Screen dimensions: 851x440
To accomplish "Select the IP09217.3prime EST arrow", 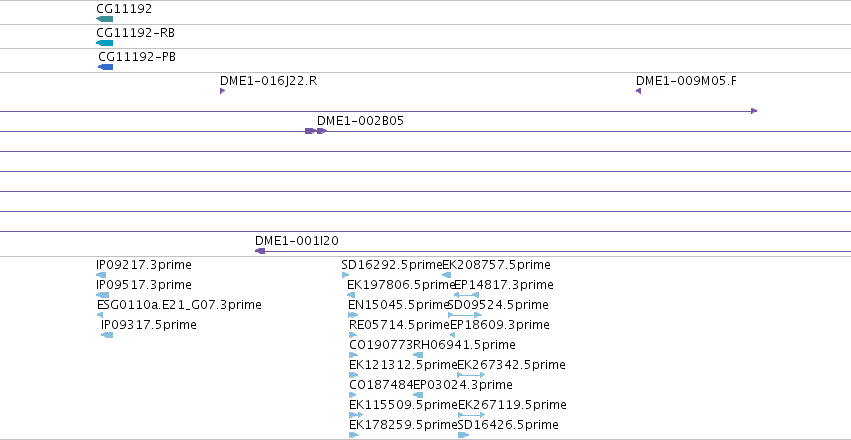I will [101, 275].
